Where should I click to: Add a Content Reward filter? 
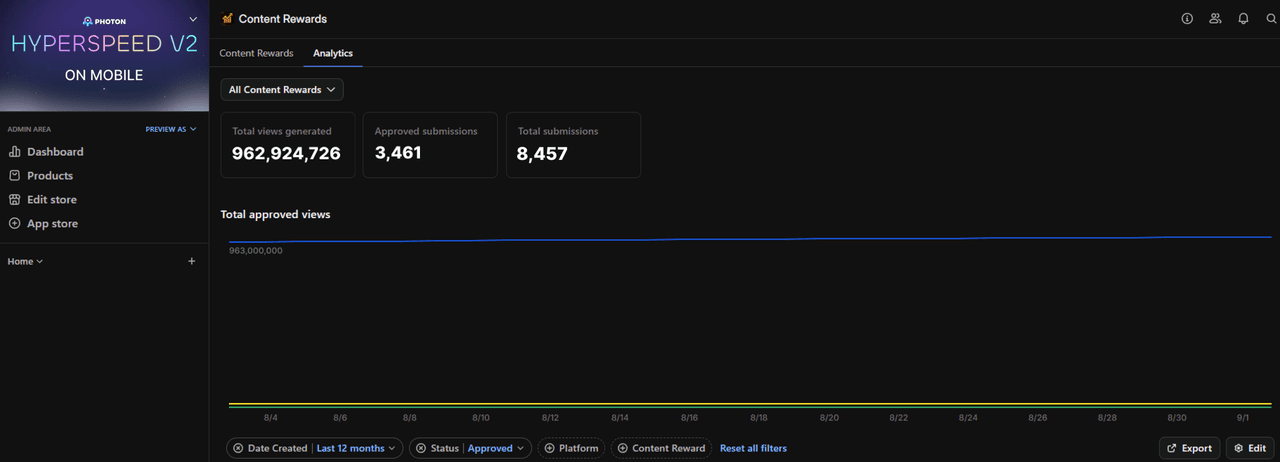point(661,448)
